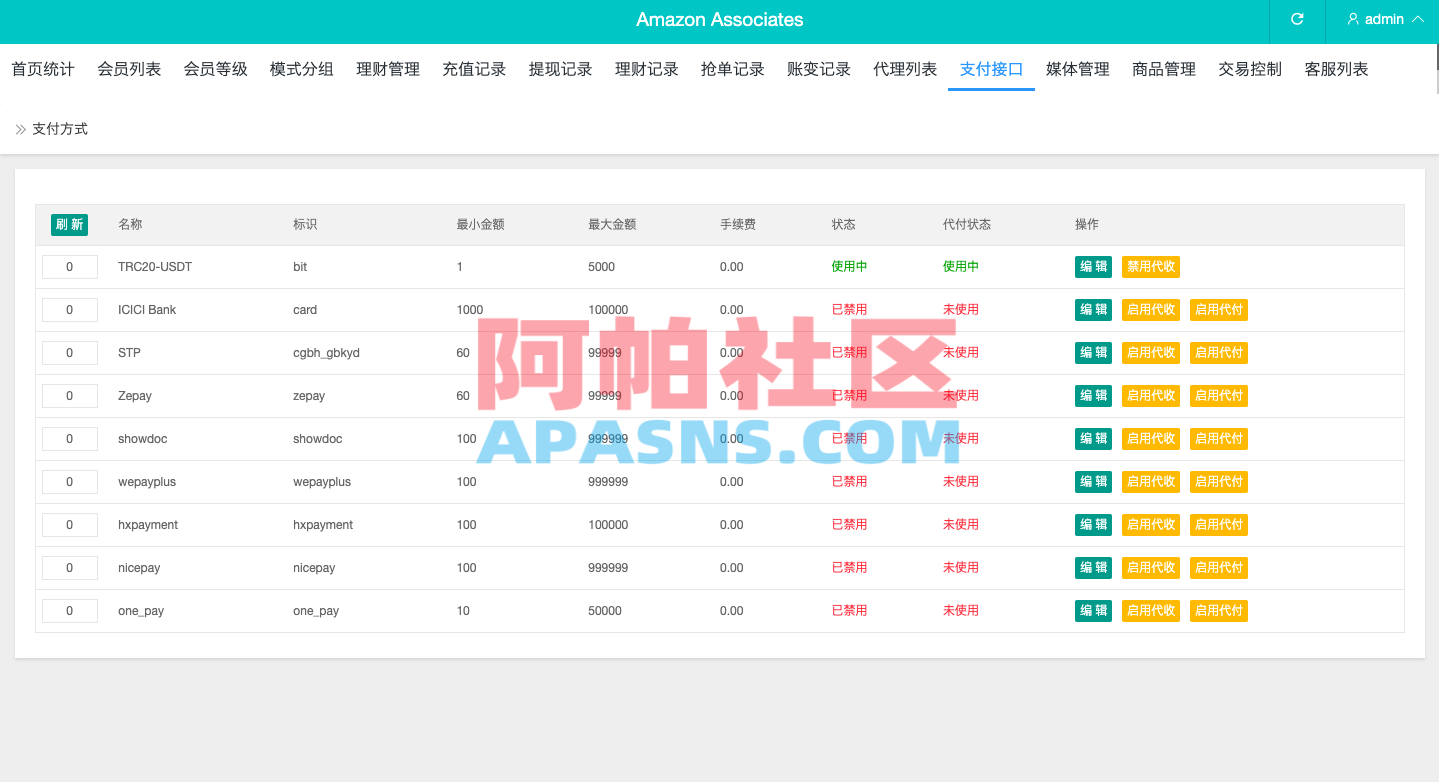Enable 启用代收 for one_pay

1151,611
